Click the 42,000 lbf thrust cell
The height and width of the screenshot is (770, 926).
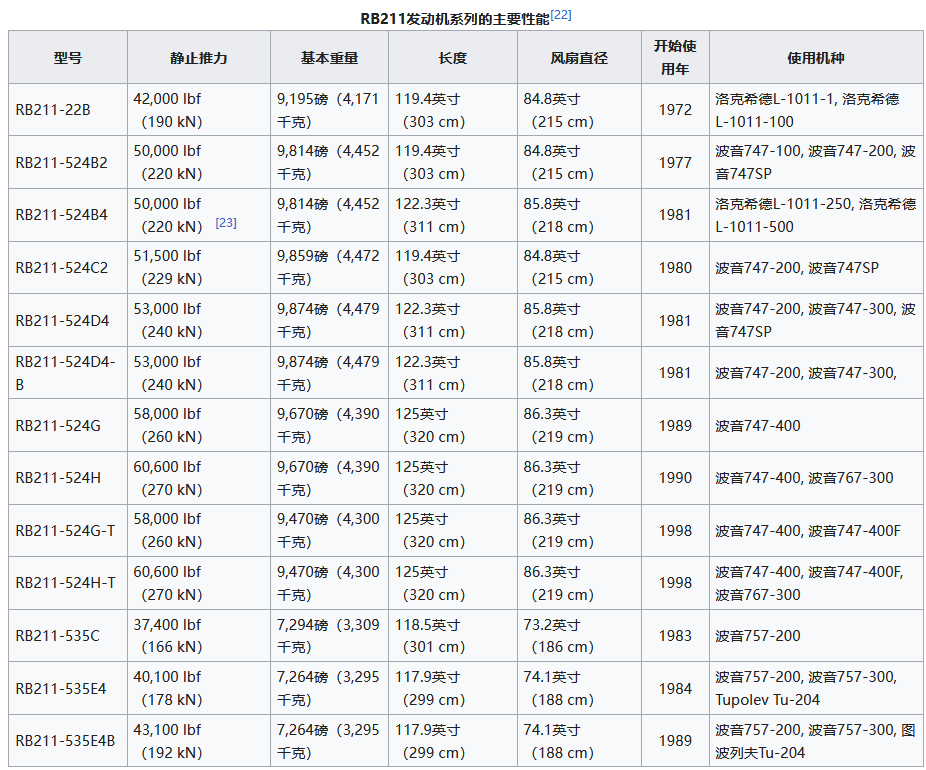click(198, 110)
